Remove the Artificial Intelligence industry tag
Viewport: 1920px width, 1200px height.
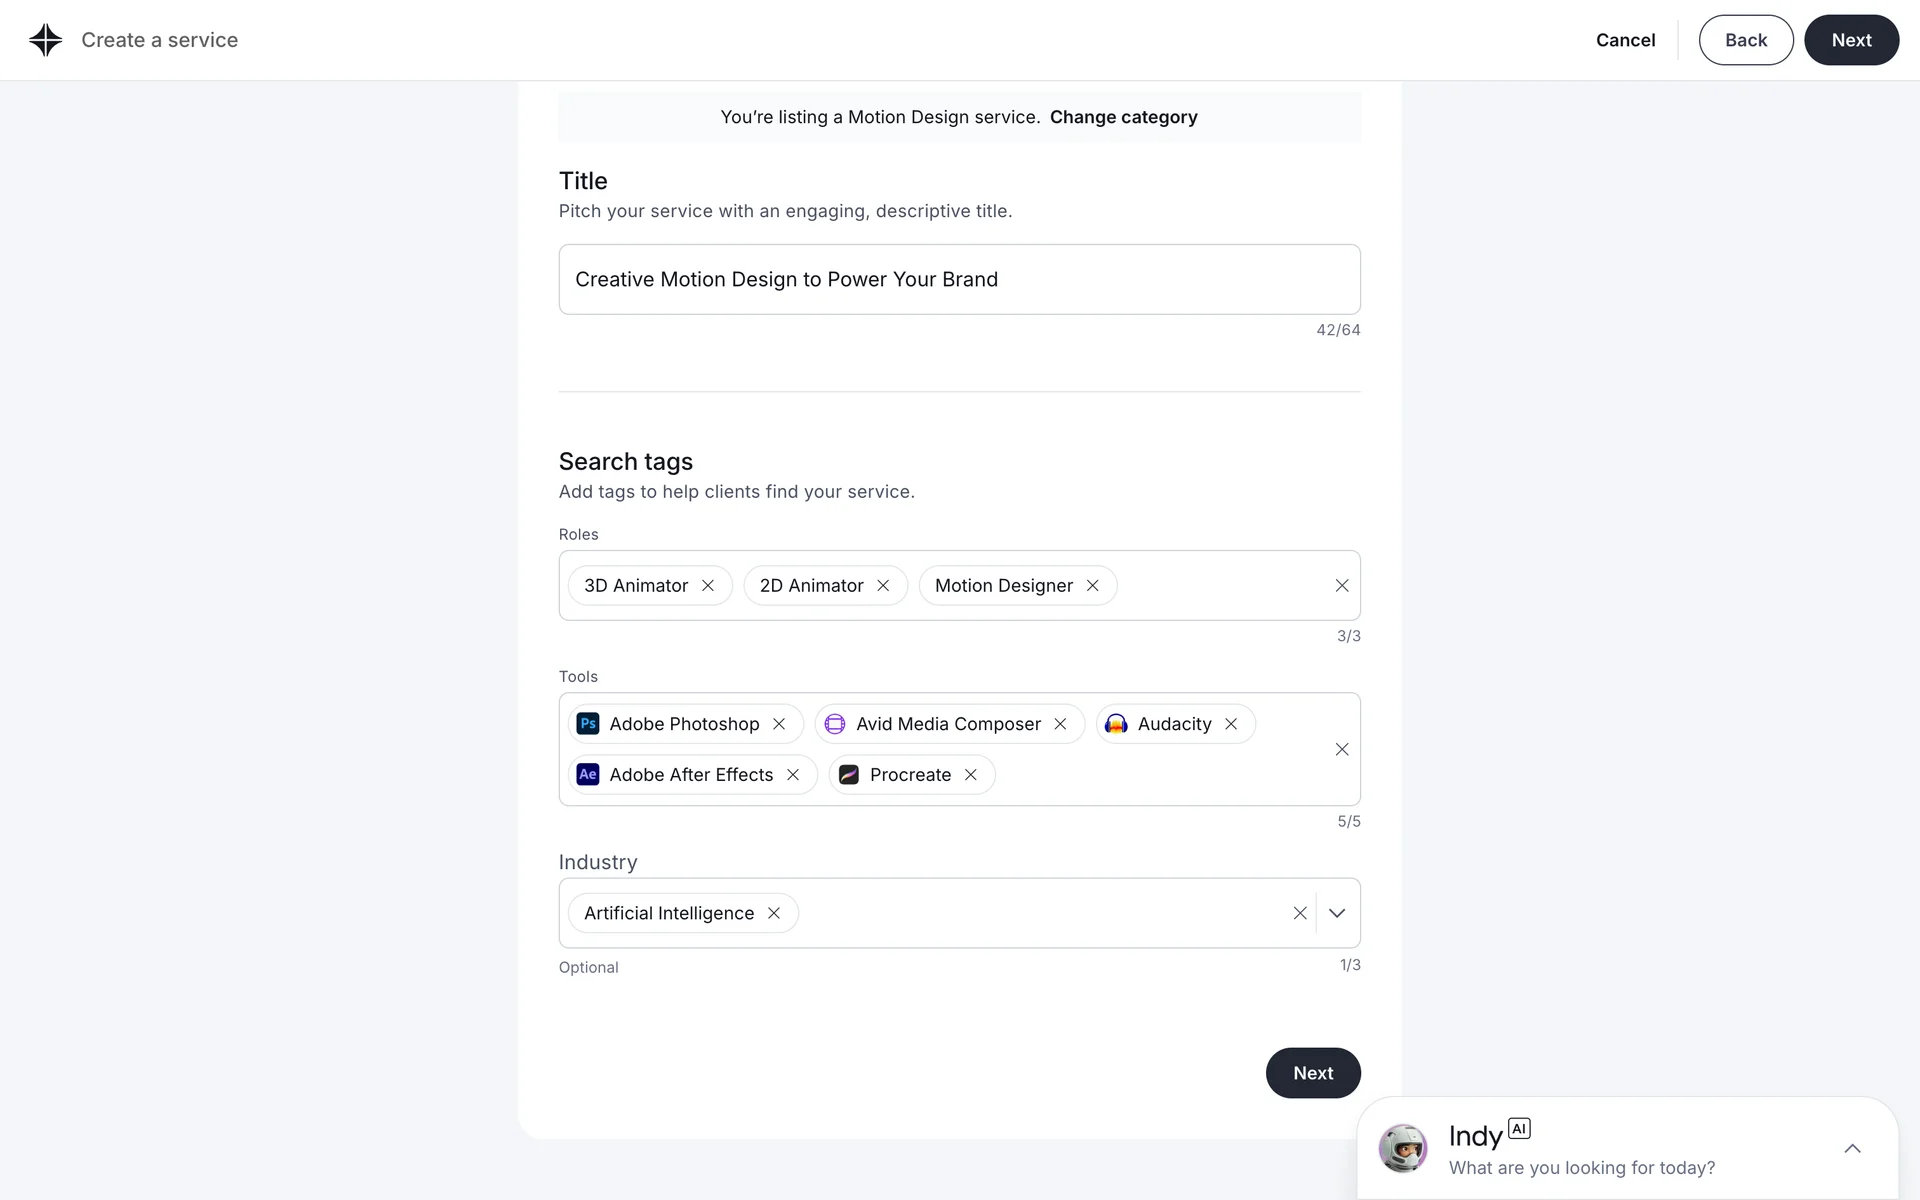pos(774,913)
